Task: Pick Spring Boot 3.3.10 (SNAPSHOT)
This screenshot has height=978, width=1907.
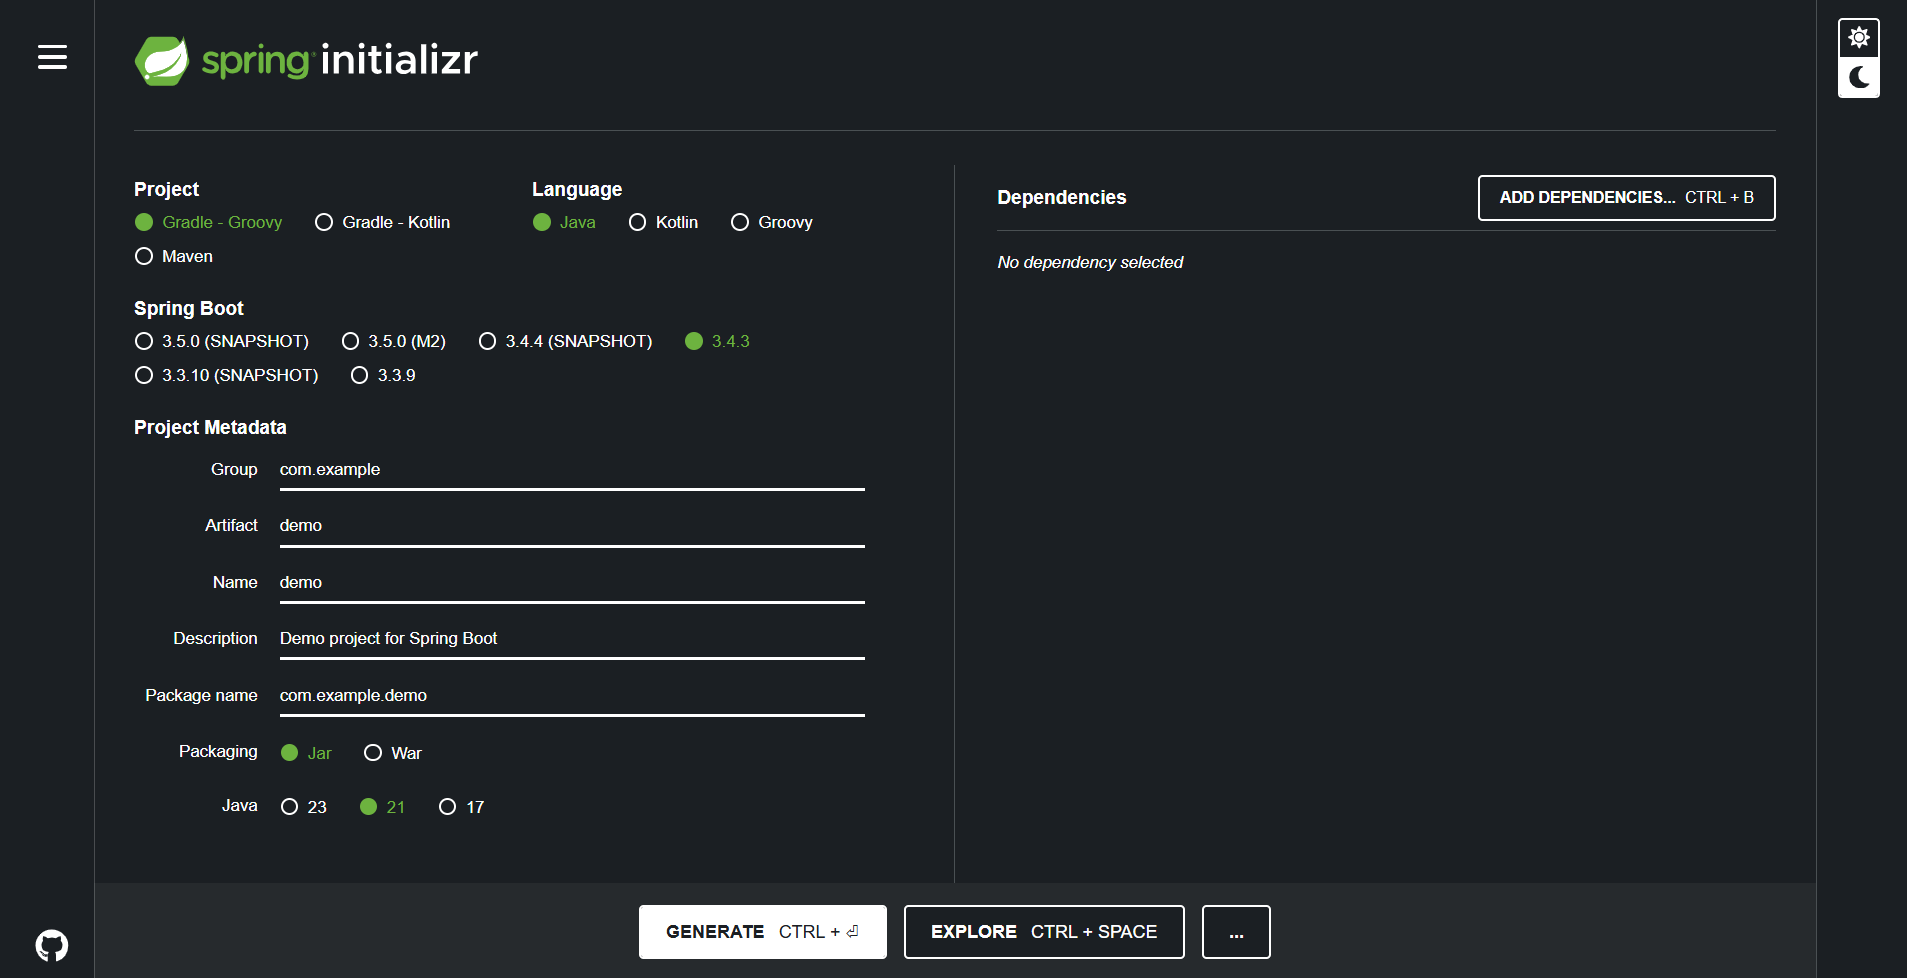Action: tap(227, 375)
